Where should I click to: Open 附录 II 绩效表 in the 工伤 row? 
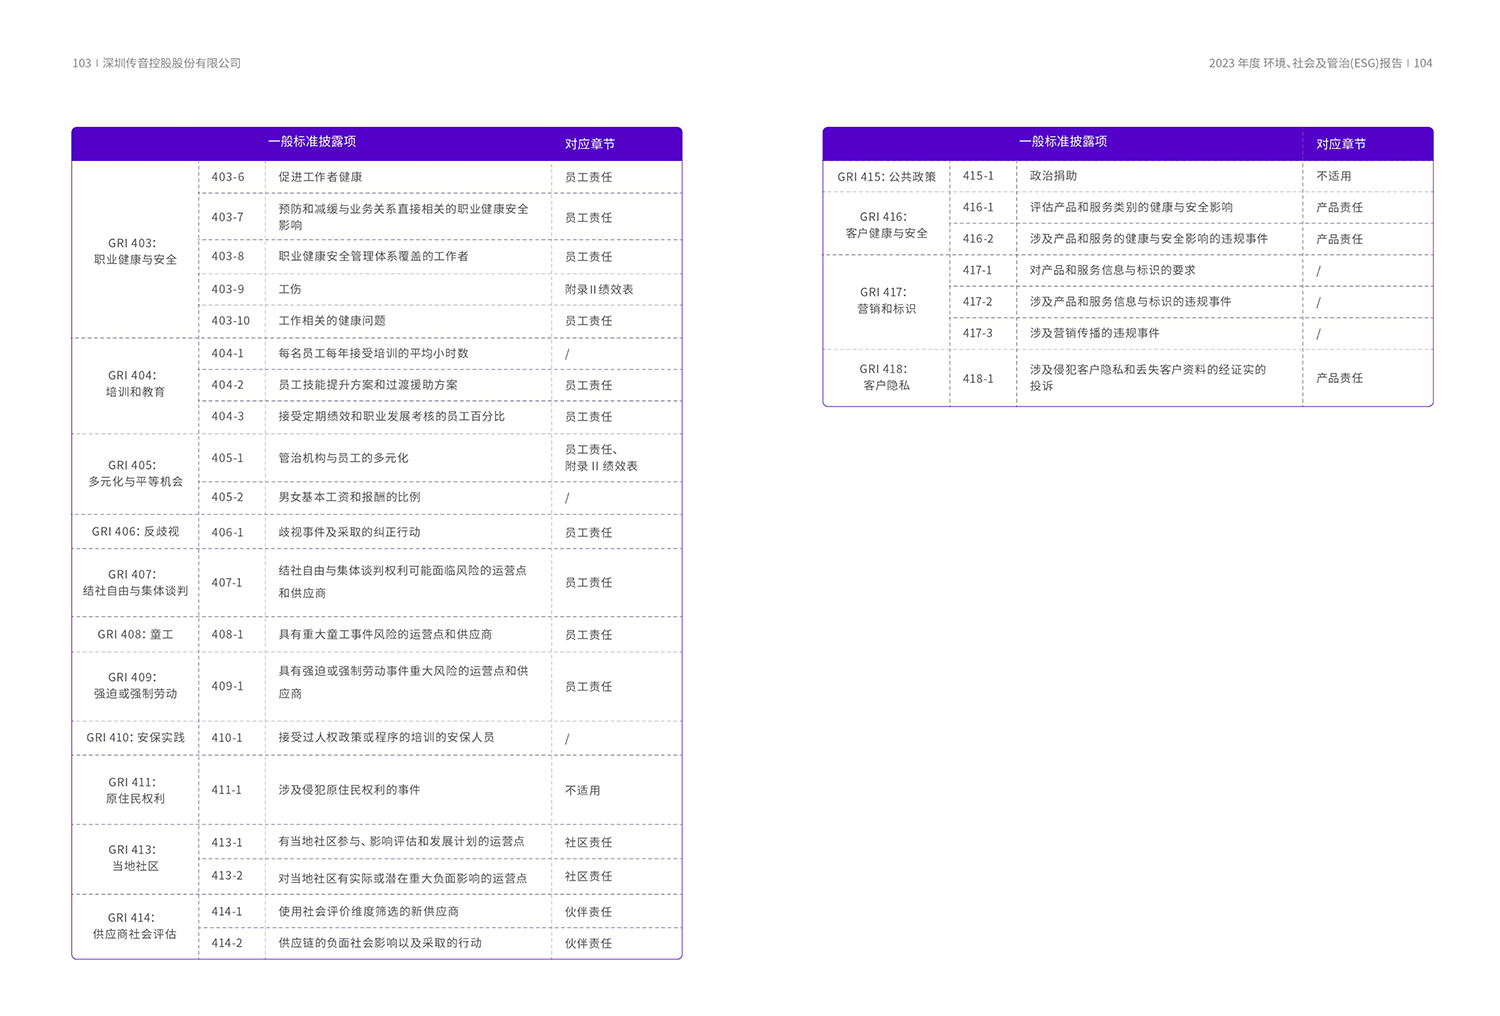[x=598, y=289]
